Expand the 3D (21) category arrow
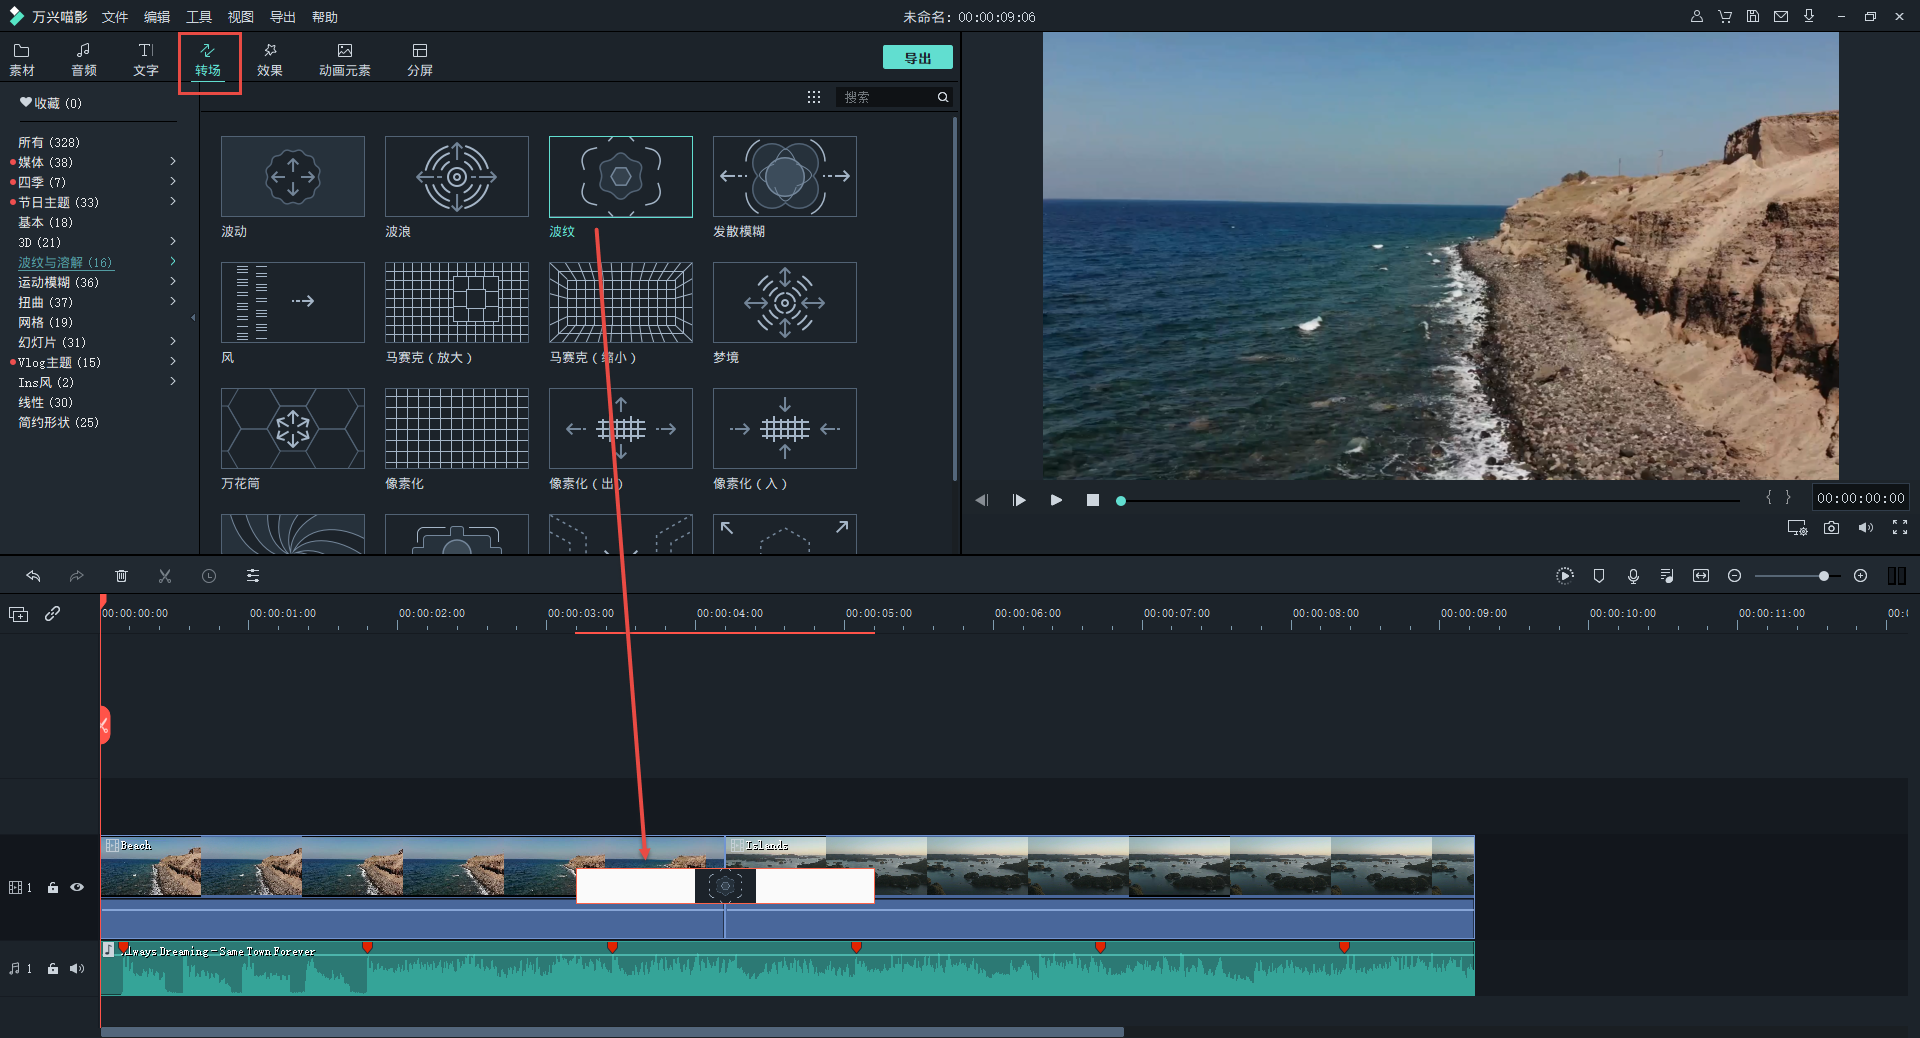This screenshot has height=1038, width=1920. point(173,241)
